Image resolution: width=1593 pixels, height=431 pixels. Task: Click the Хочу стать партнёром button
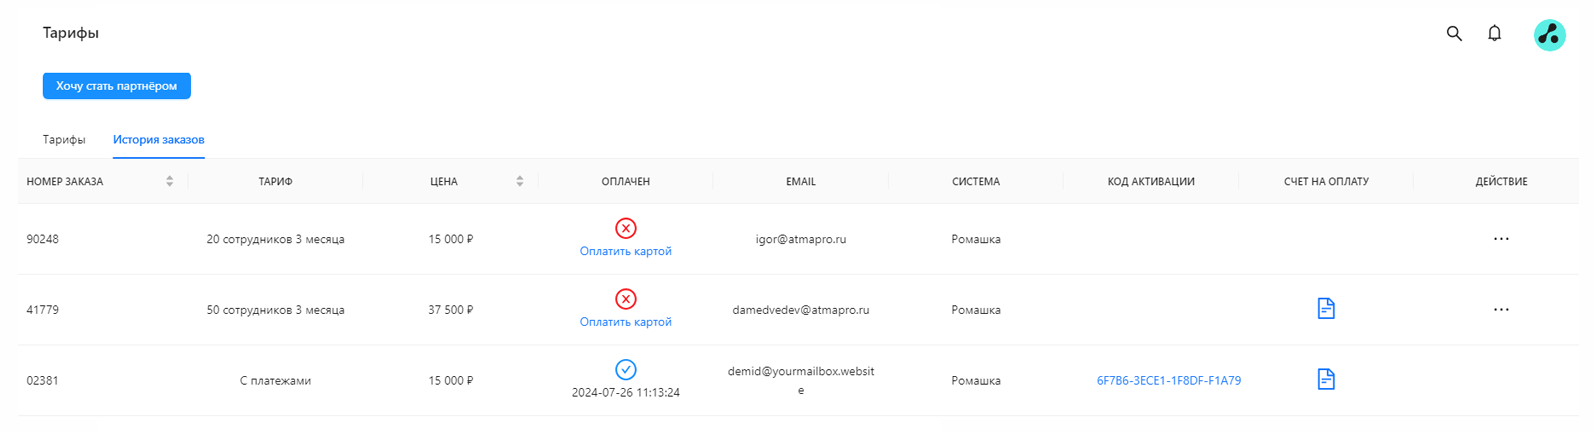pos(117,86)
